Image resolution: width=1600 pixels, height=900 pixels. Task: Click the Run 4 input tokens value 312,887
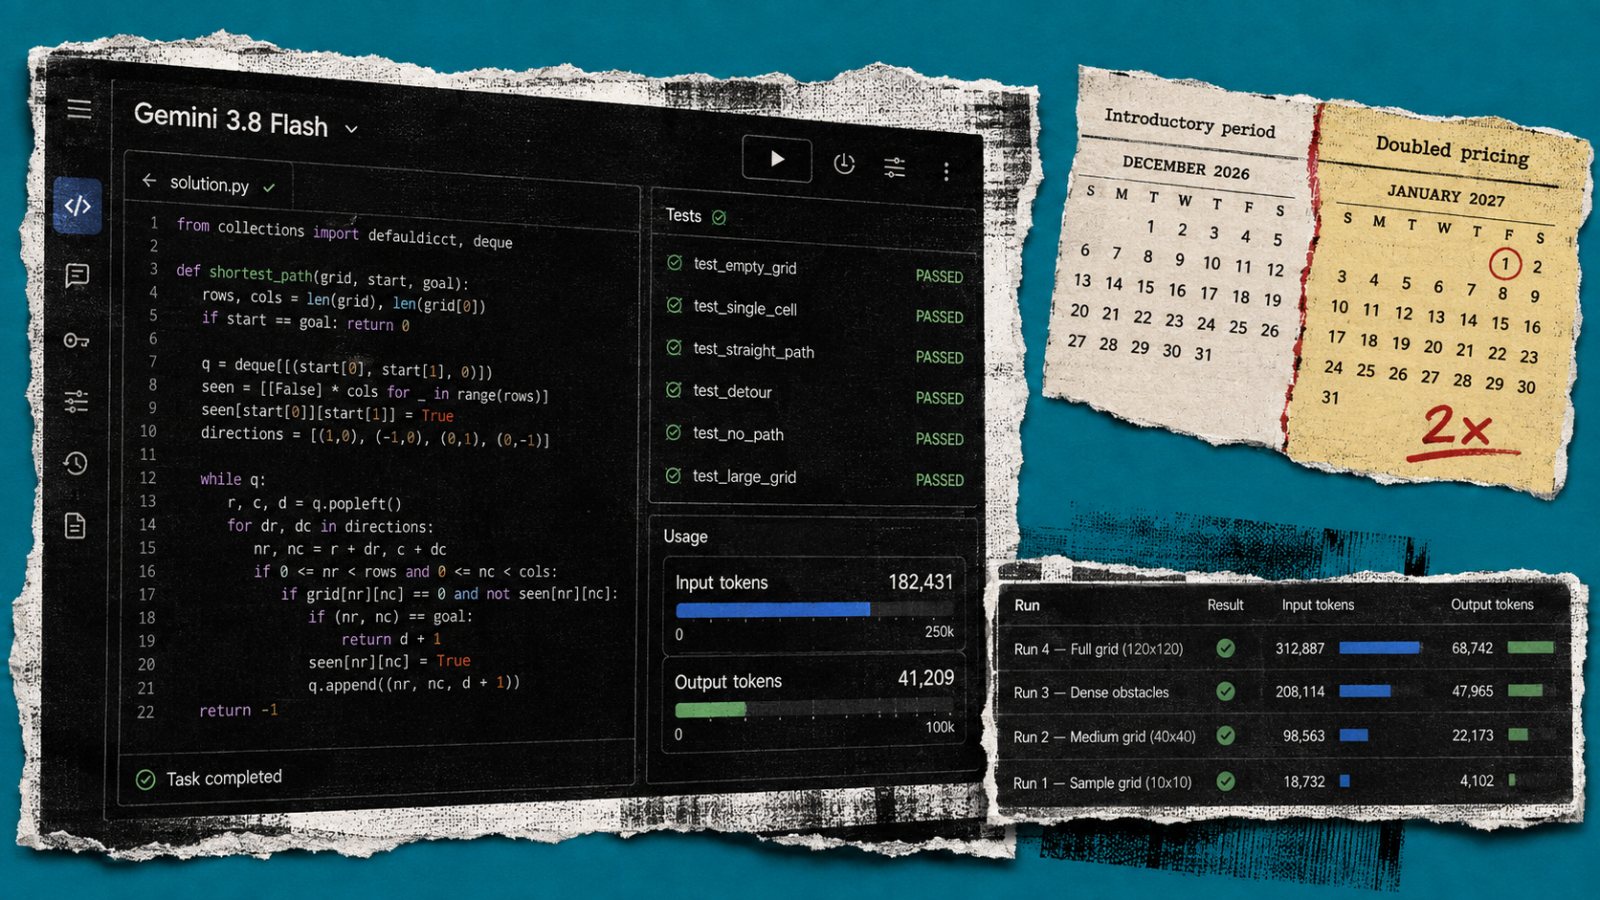tap(1300, 648)
